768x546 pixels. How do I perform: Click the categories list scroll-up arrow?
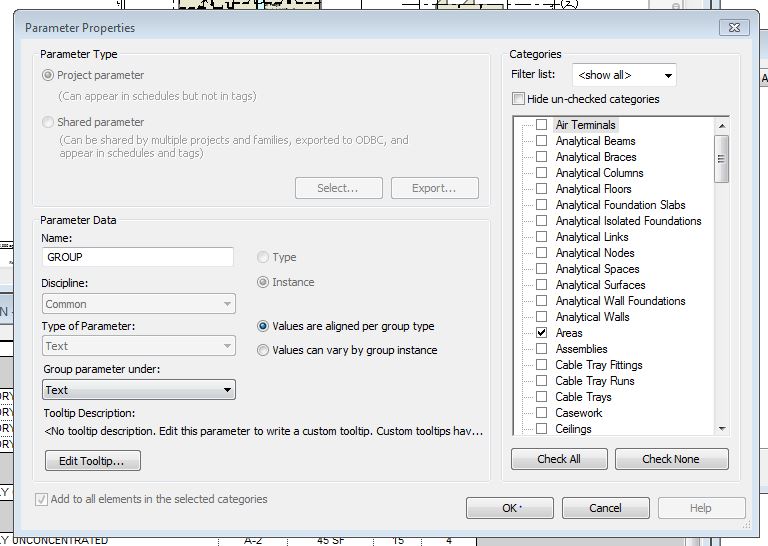click(721, 126)
